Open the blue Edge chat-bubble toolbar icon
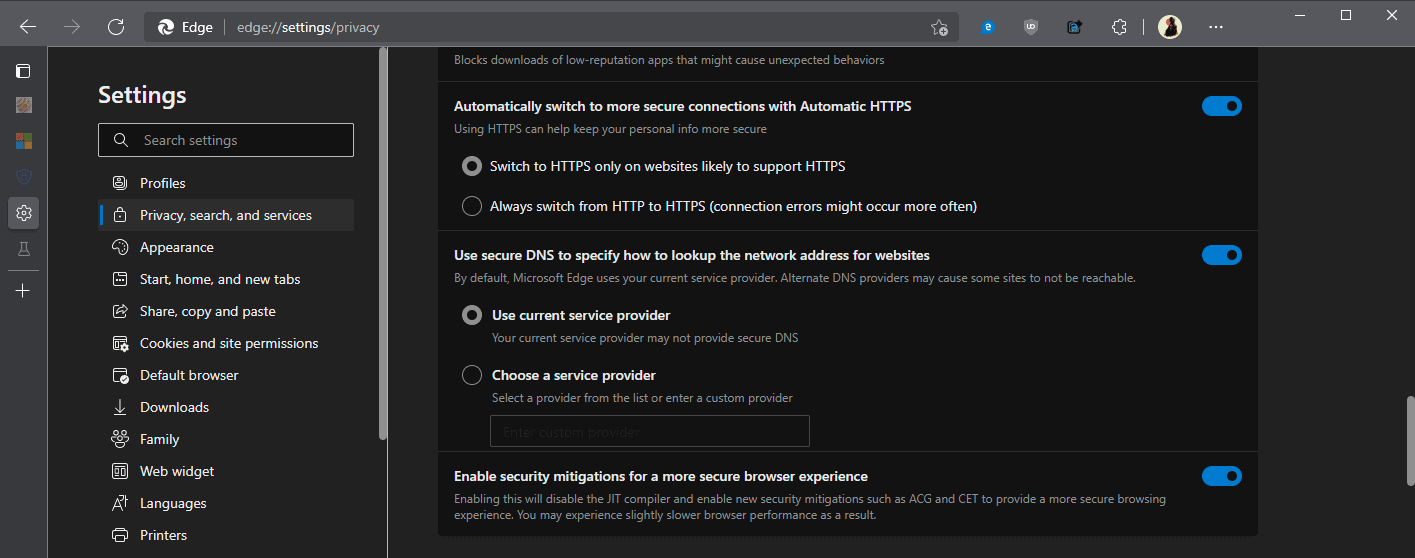This screenshot has height=558, width=1415. point(987,27)
